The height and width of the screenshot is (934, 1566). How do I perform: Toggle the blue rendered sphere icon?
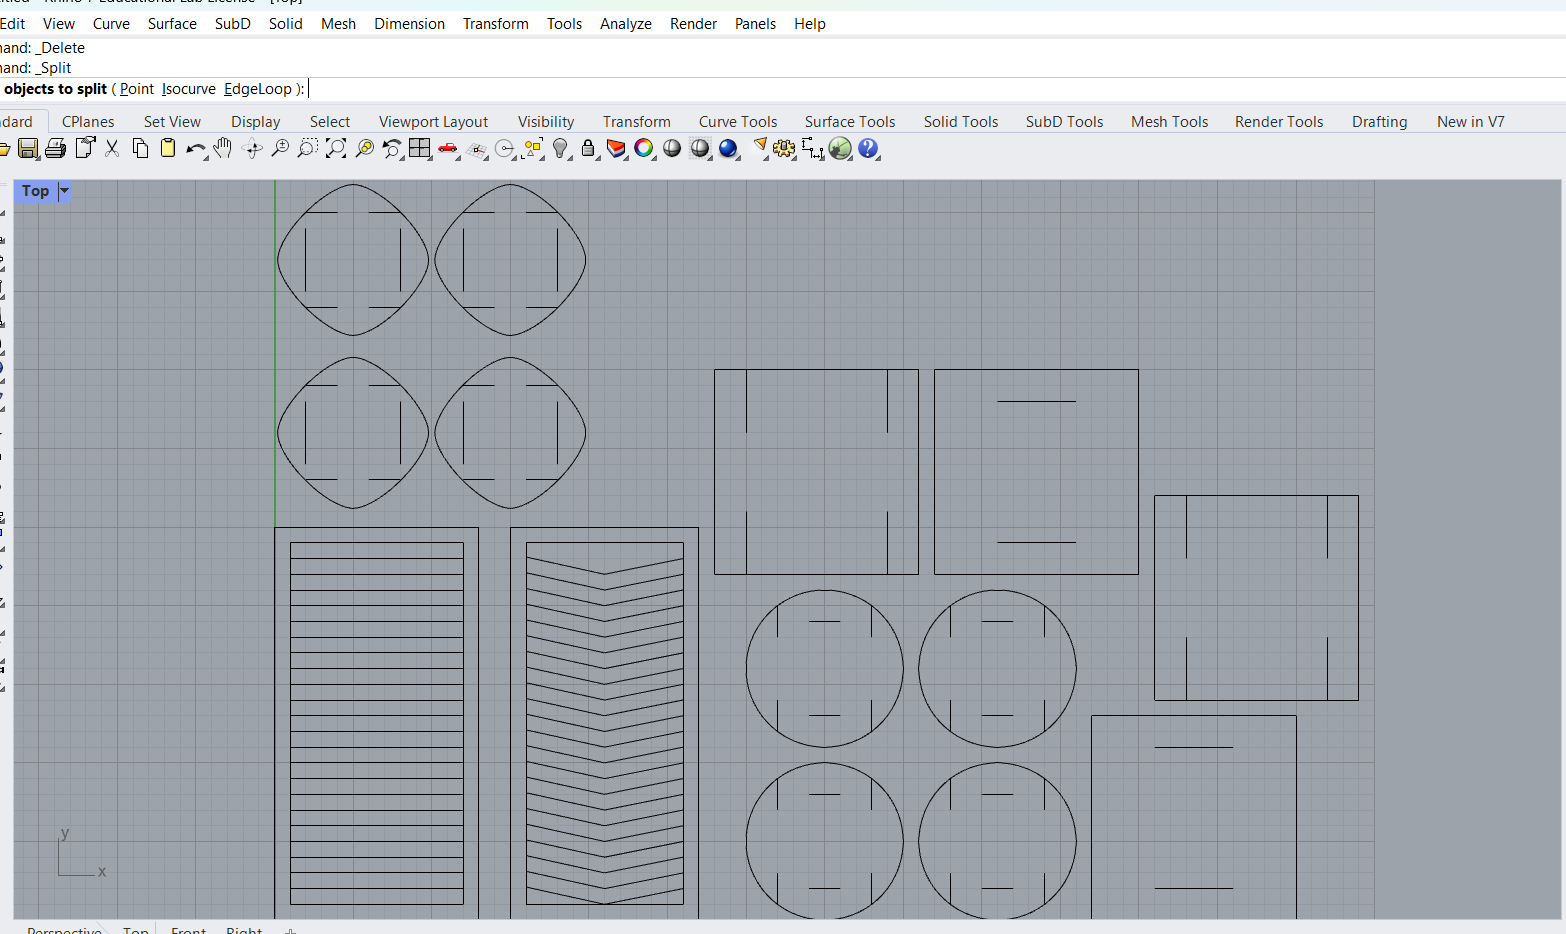[x=728, y=149]
